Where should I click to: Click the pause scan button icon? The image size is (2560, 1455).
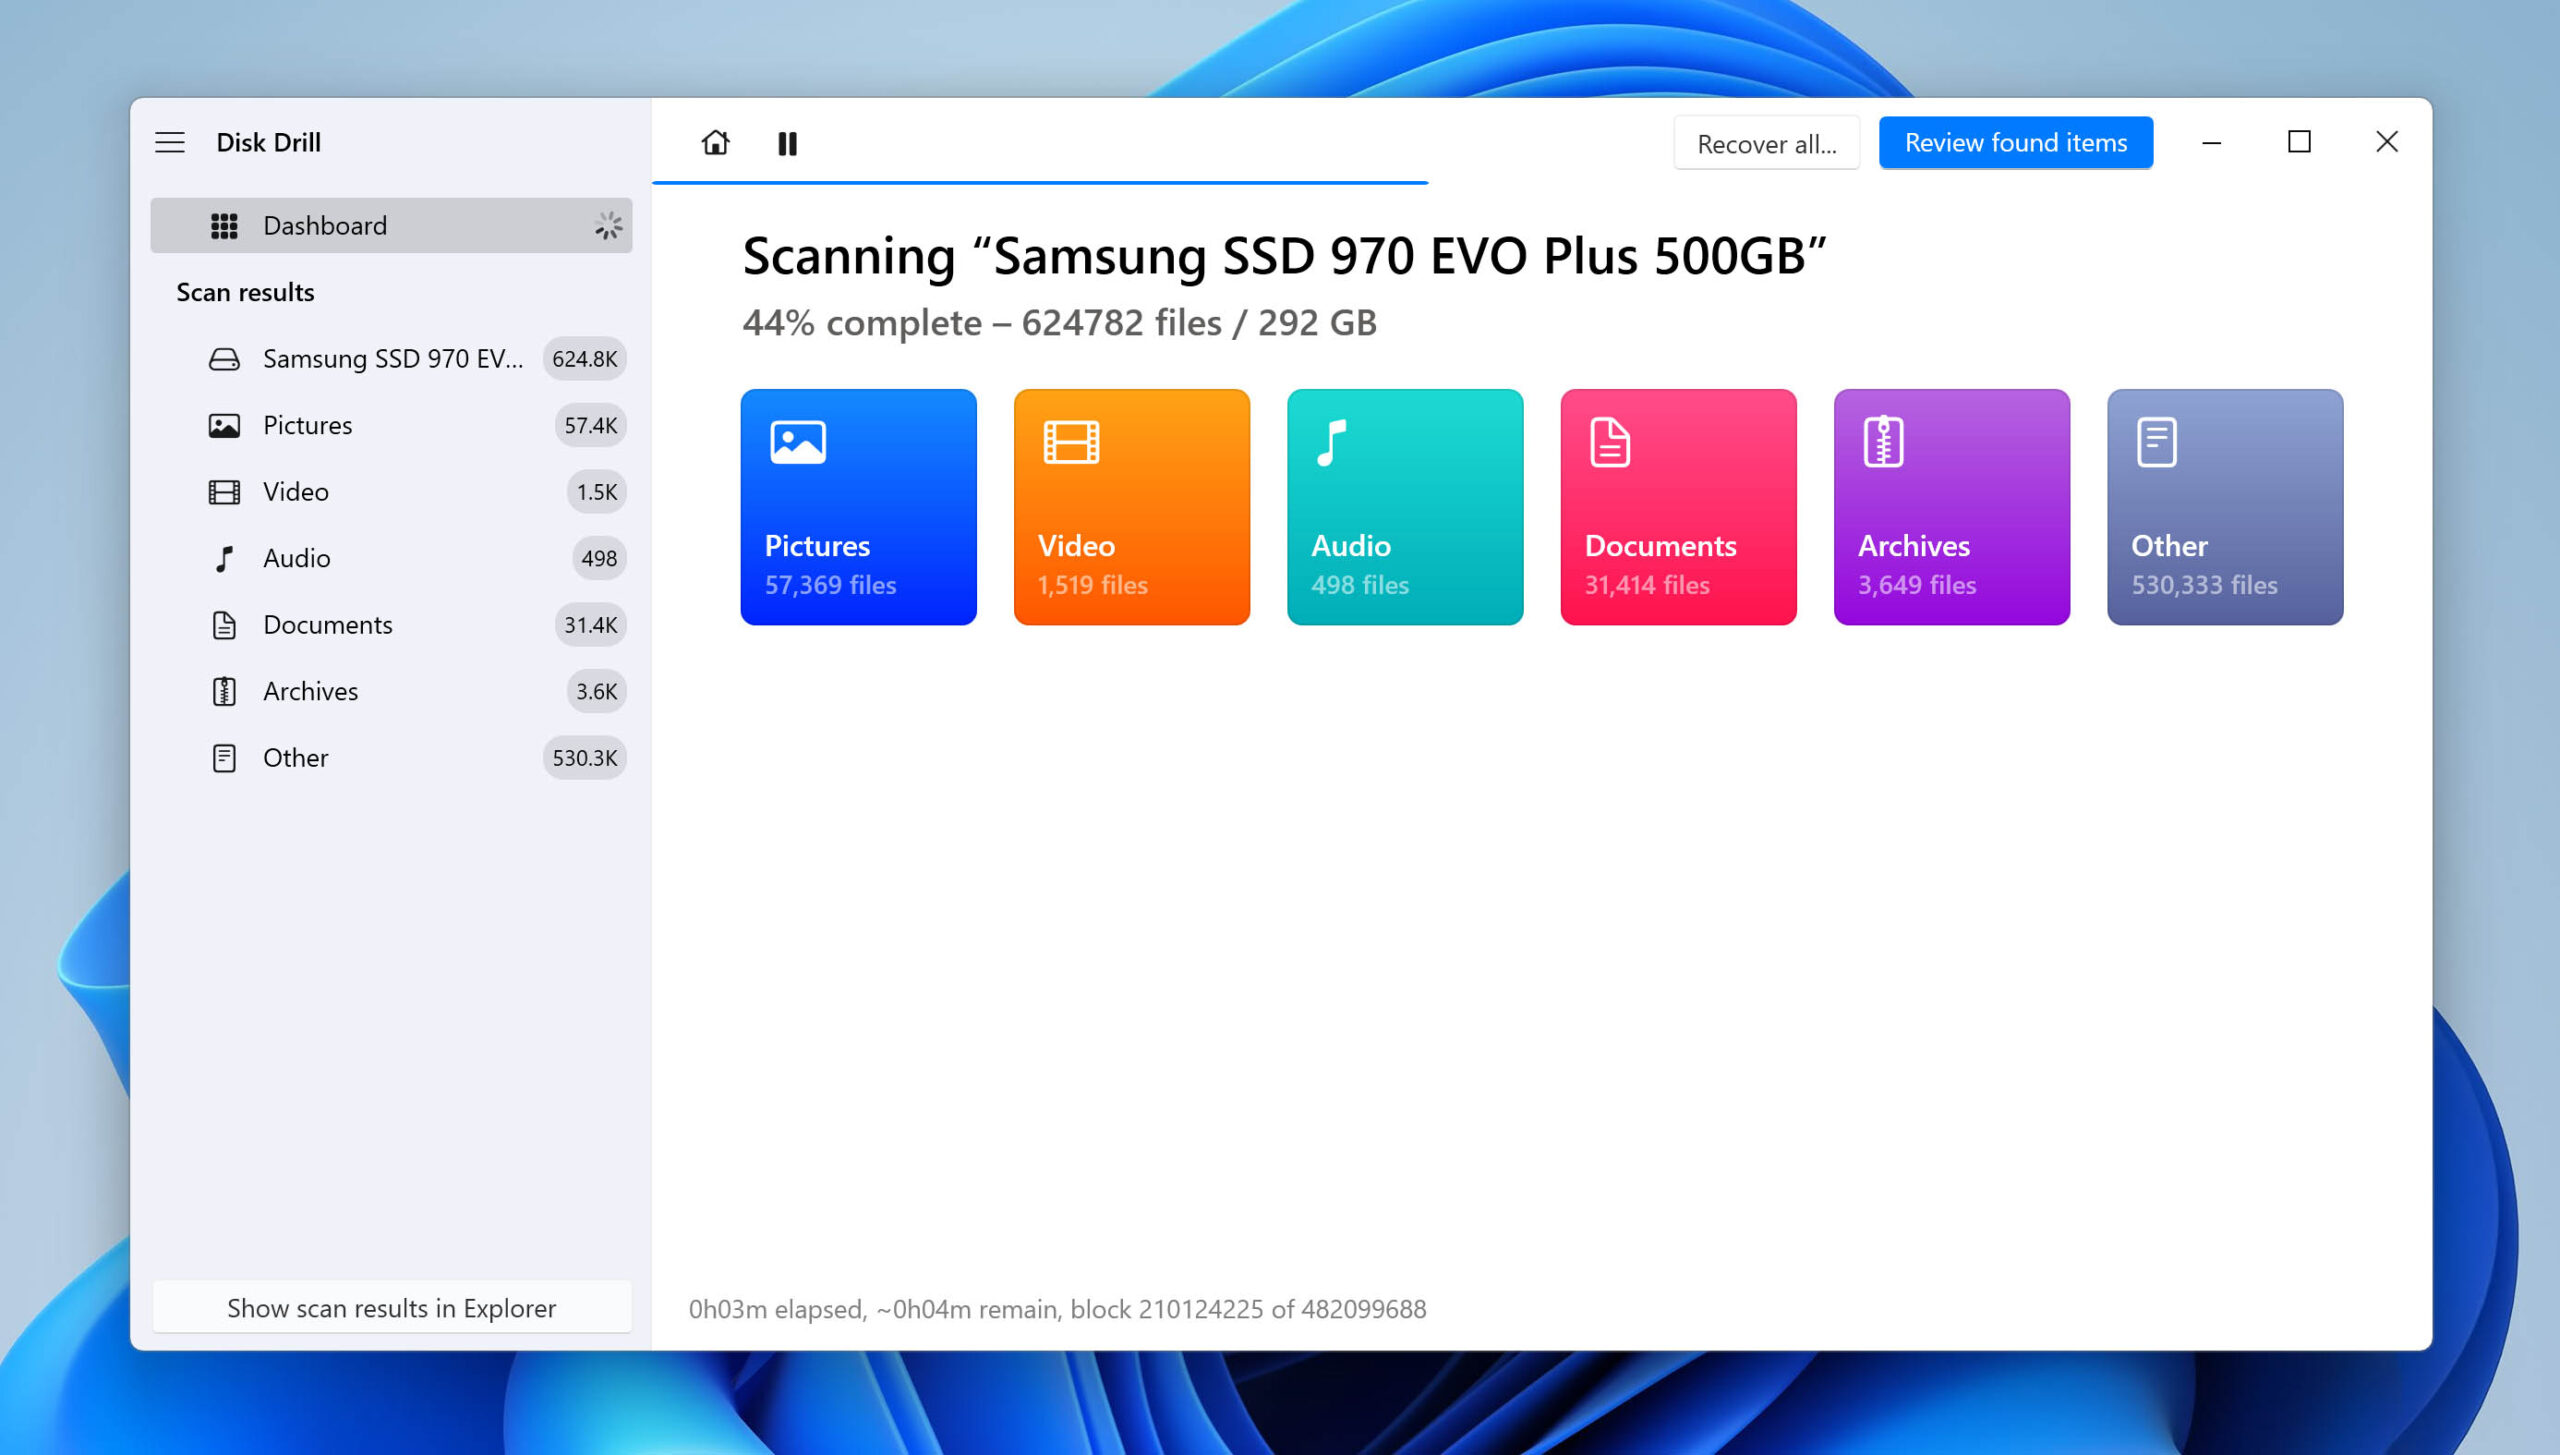[791, 142]
